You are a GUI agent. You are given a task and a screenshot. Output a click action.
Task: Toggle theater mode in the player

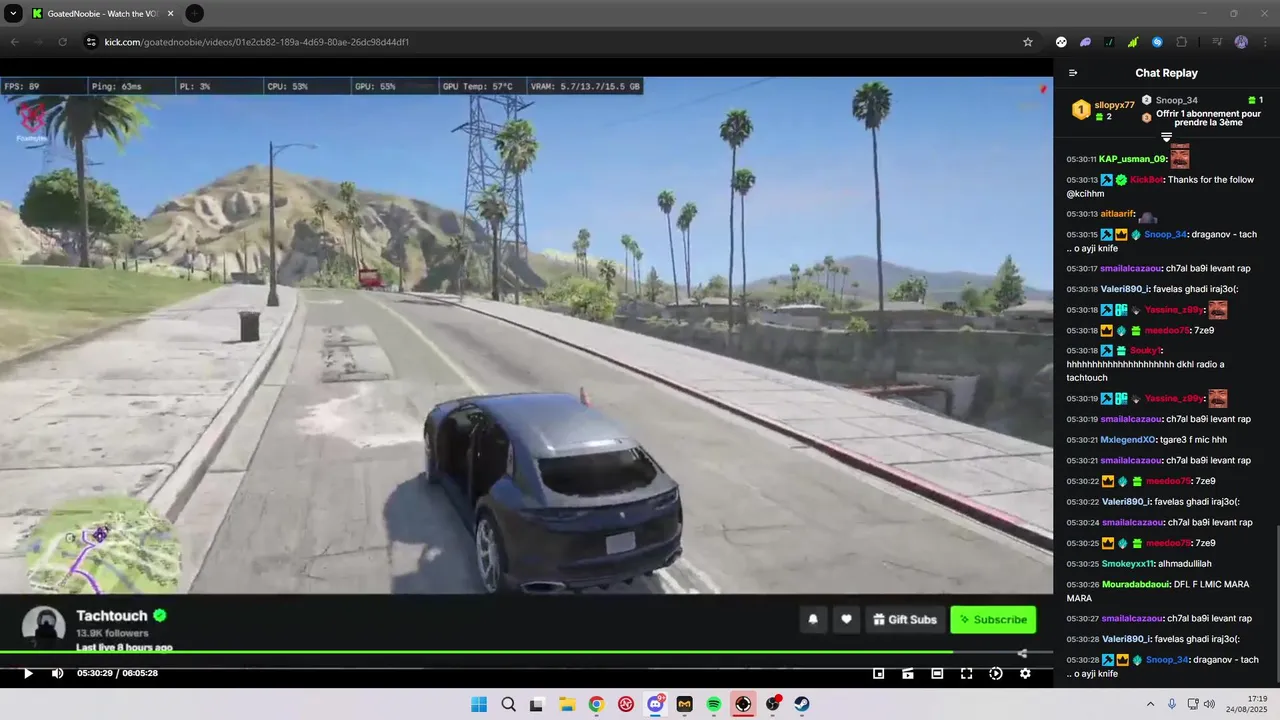(x=937, y=674)
